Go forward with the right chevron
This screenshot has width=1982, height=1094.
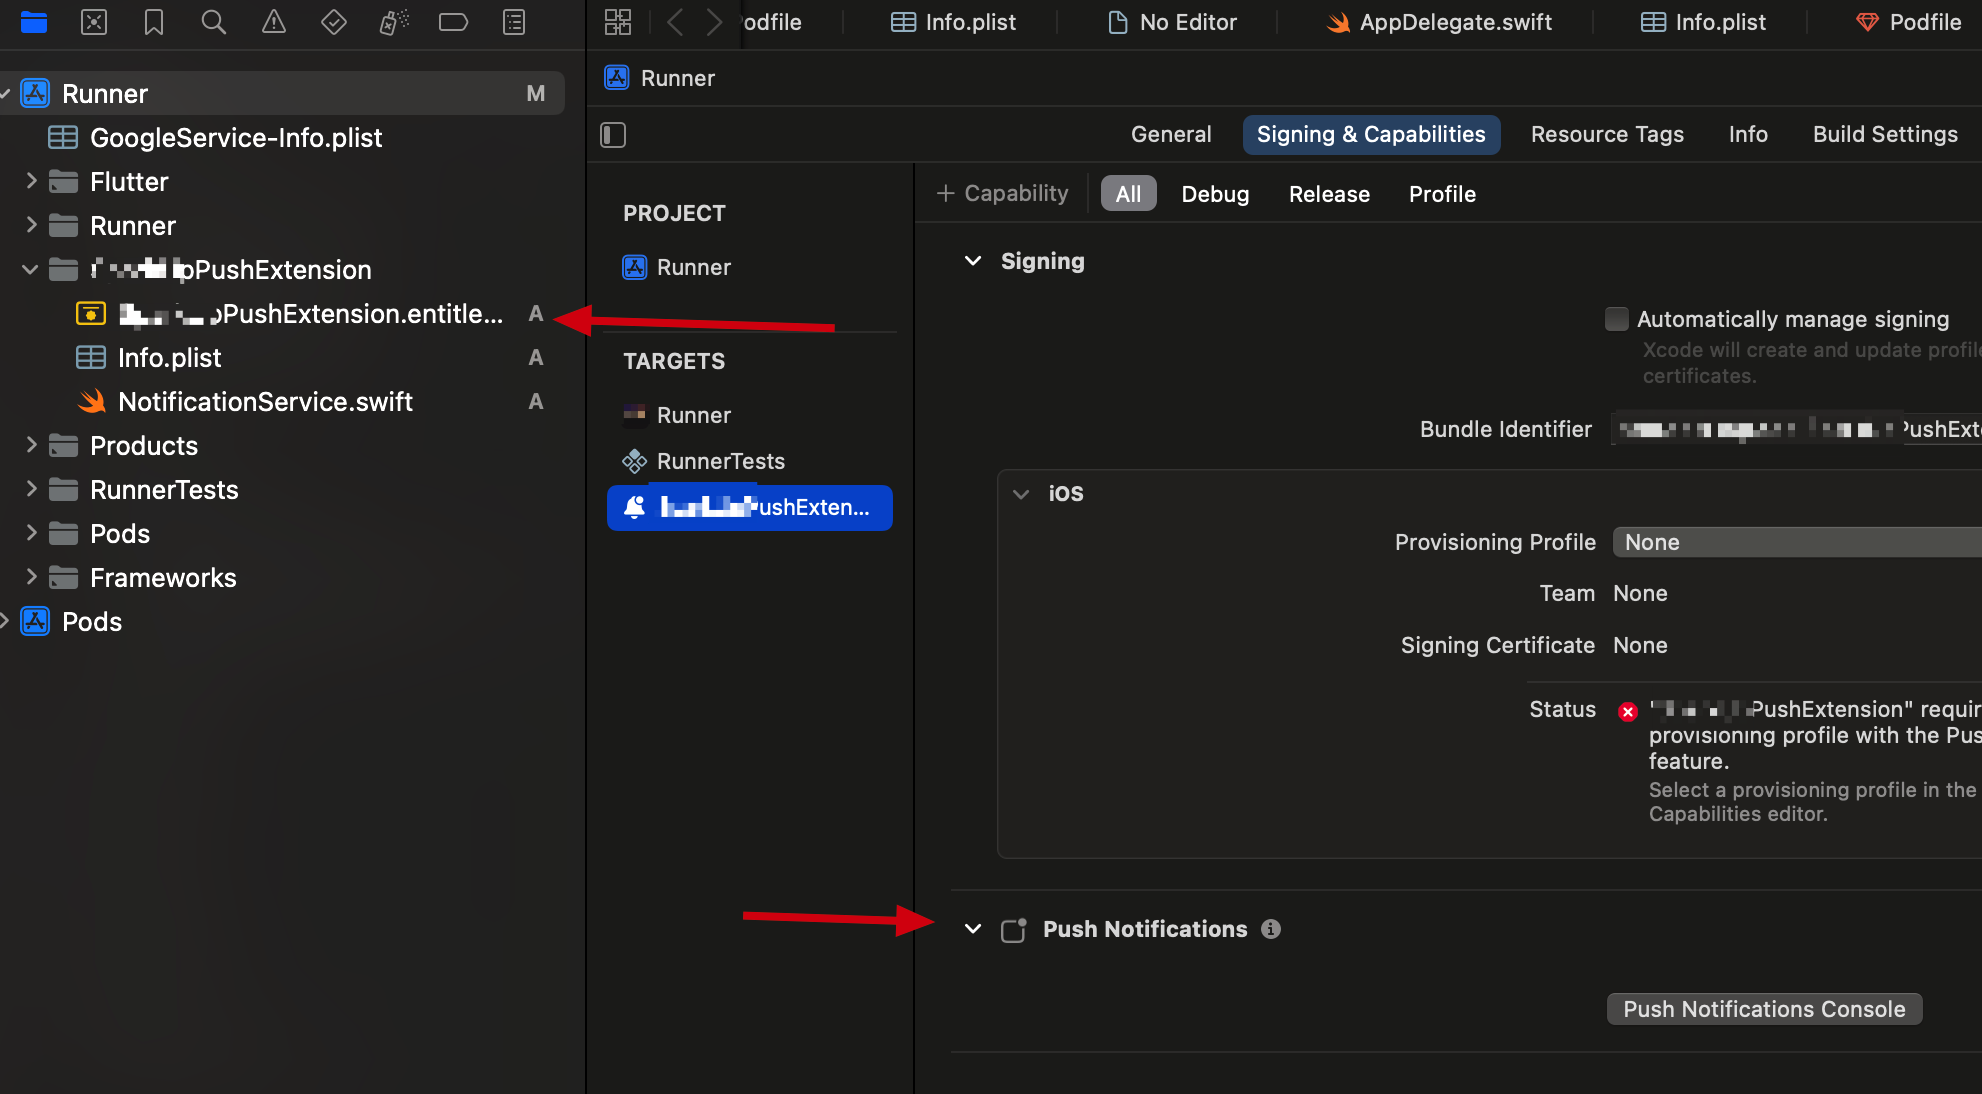713,22
